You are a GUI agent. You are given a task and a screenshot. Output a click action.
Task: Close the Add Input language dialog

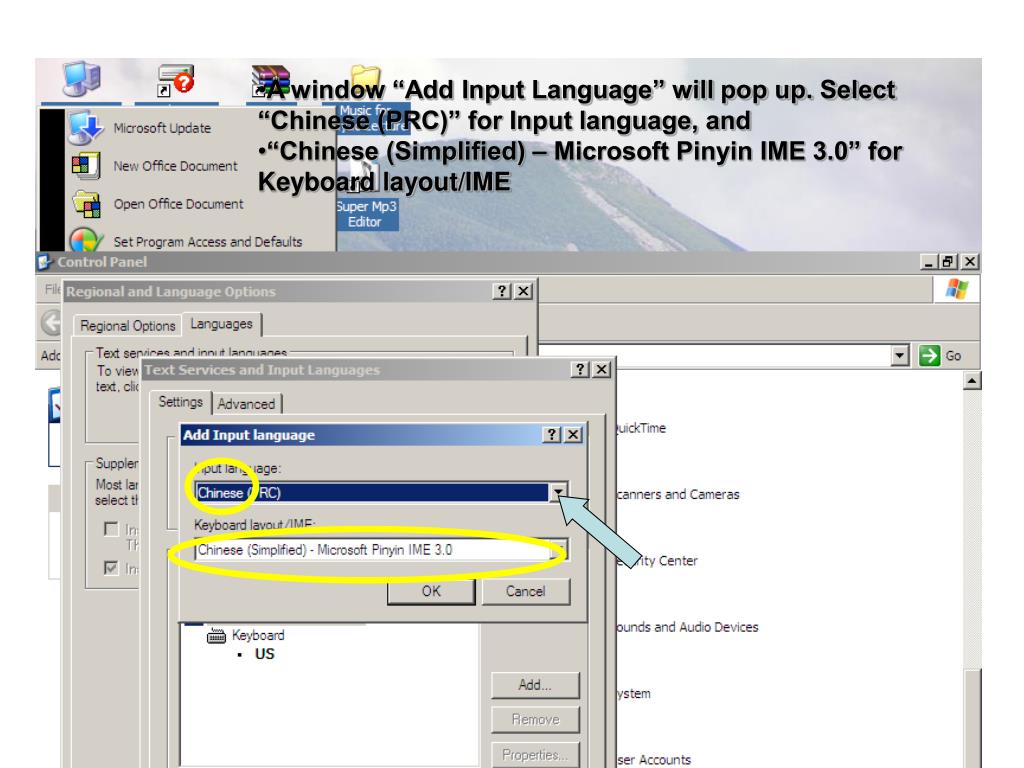click(573, 435)
